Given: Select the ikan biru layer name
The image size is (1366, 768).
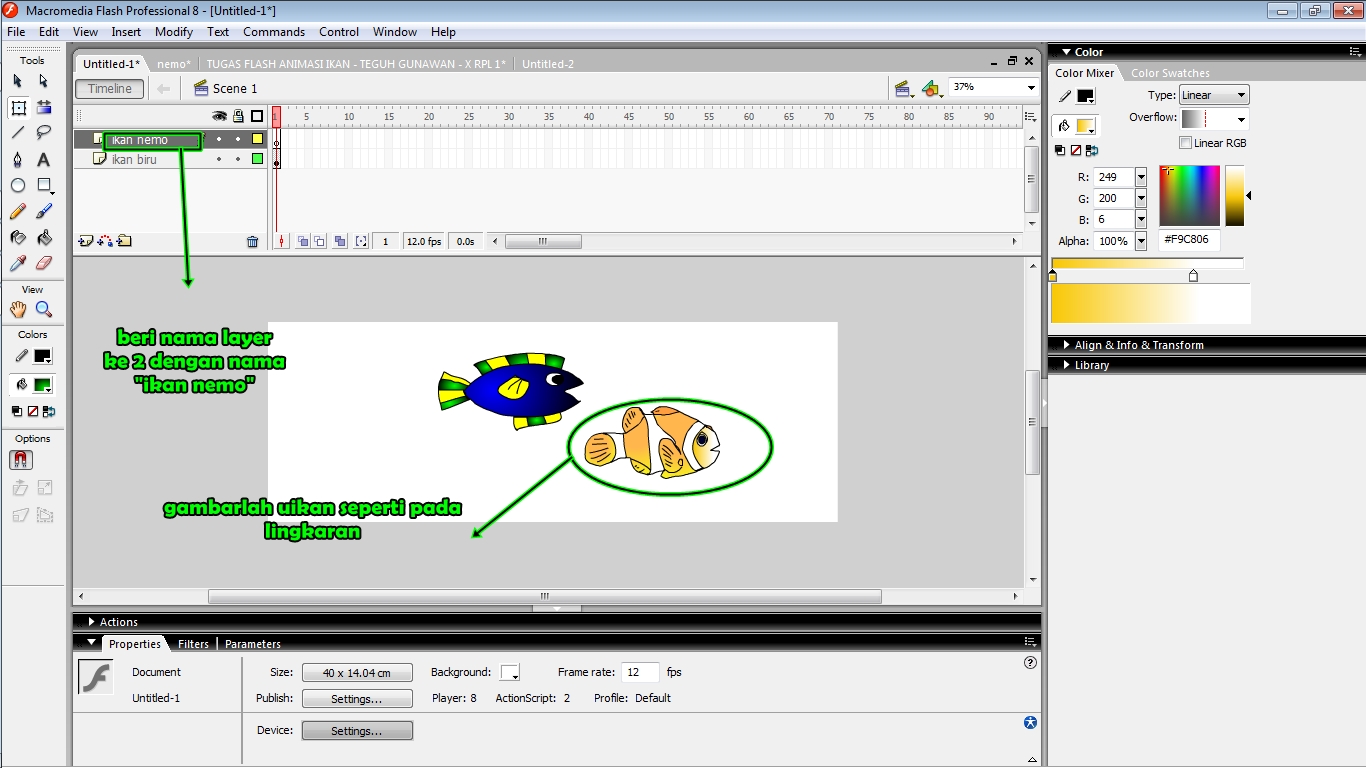Looking at the screenshot, I should pos(134,159).
